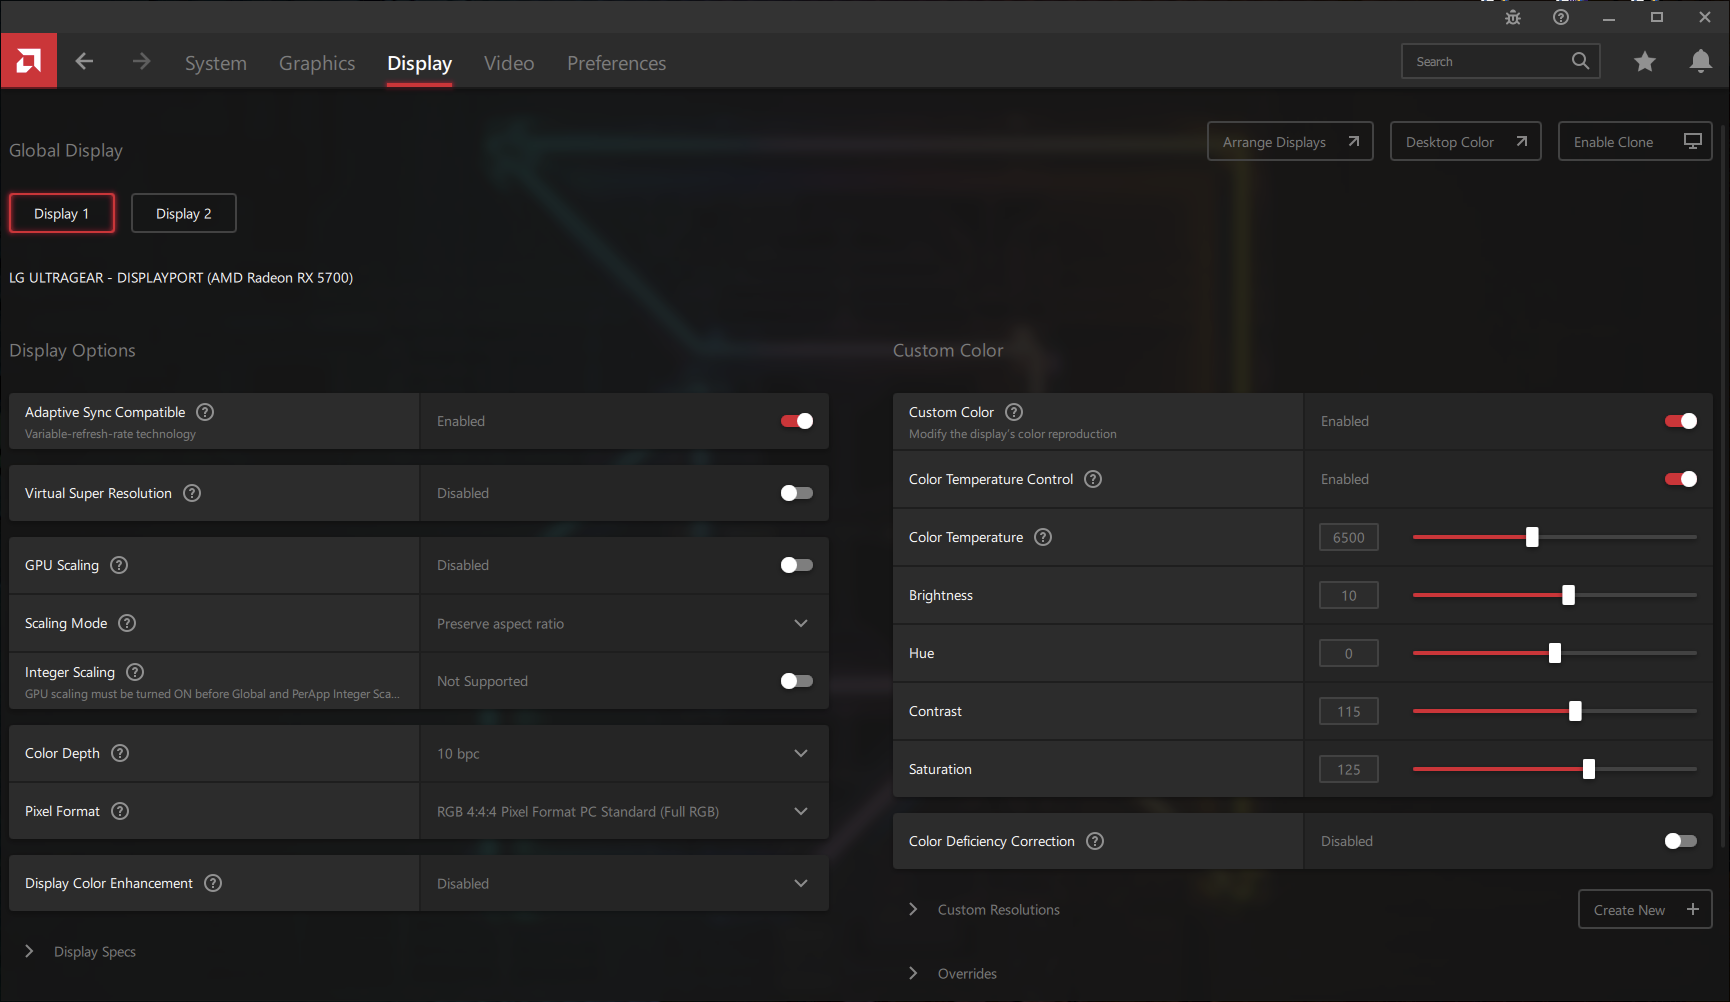Click Create New custom resolution
This screenshot has height=1002, width=1730.
[1645, 909]
